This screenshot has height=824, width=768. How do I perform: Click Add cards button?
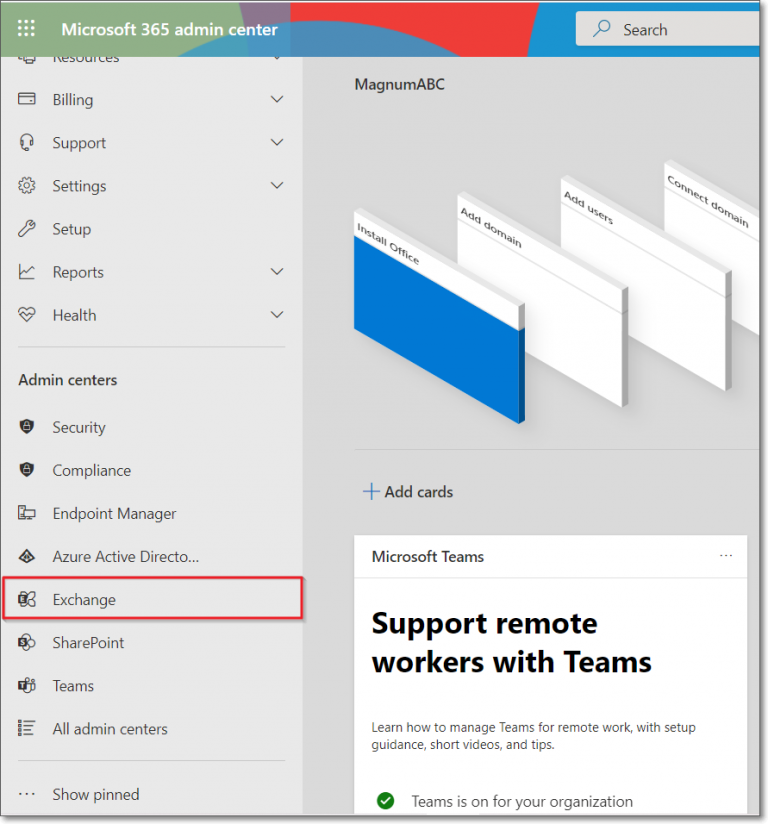408,491
